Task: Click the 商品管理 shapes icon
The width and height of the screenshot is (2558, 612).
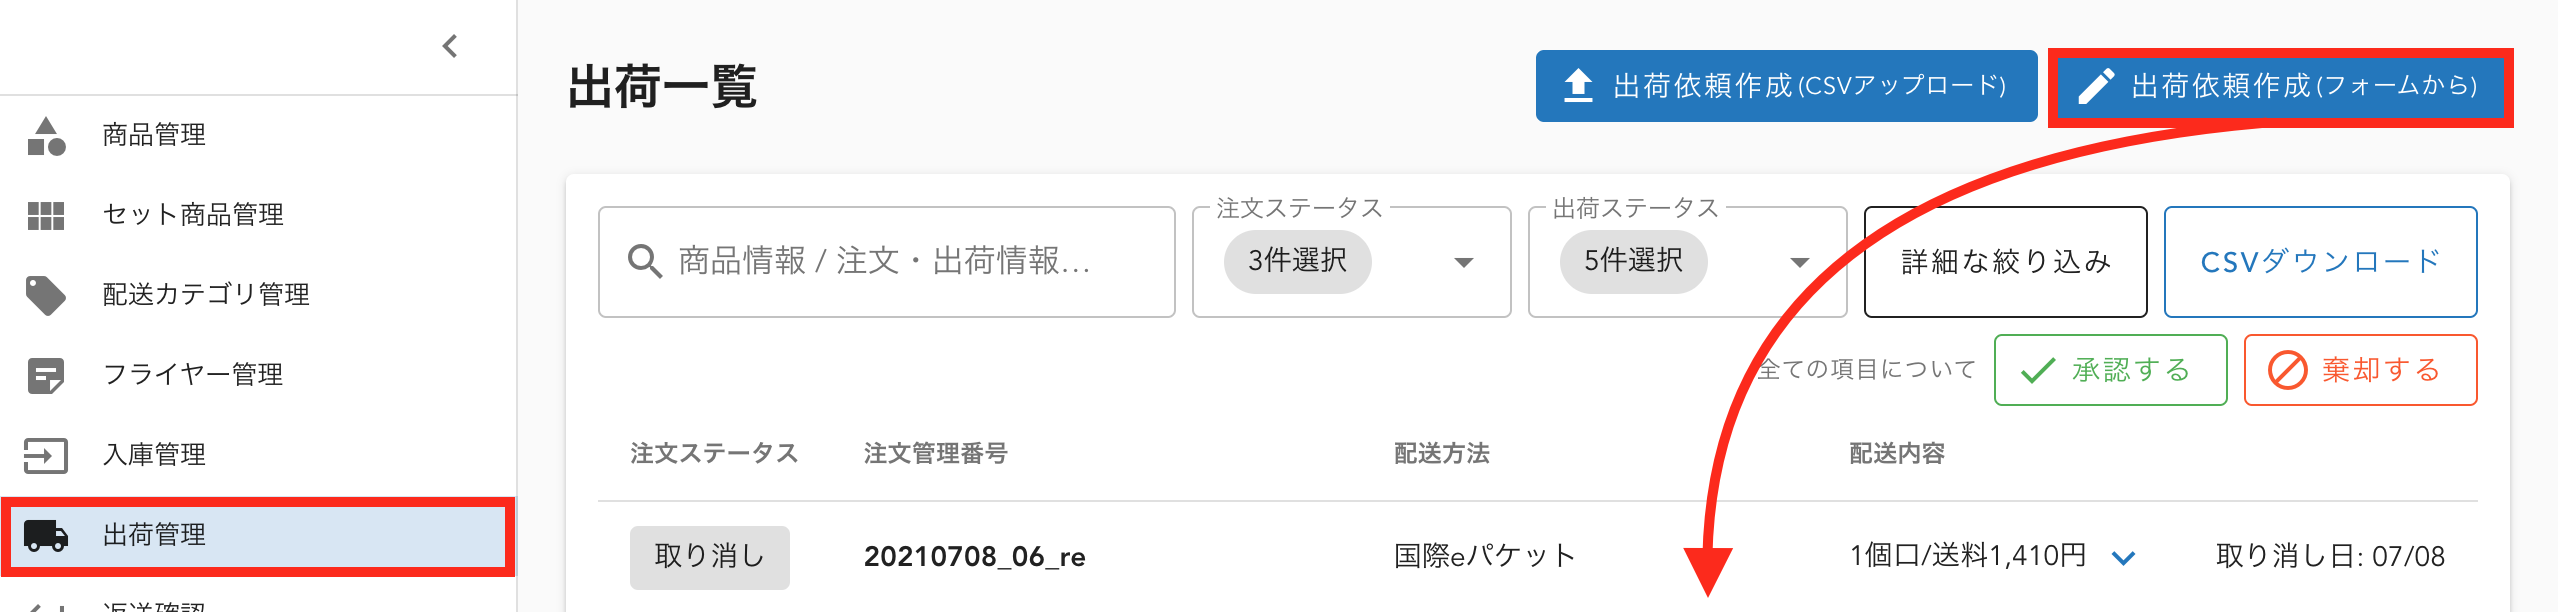Action: (x=46, y=136)
